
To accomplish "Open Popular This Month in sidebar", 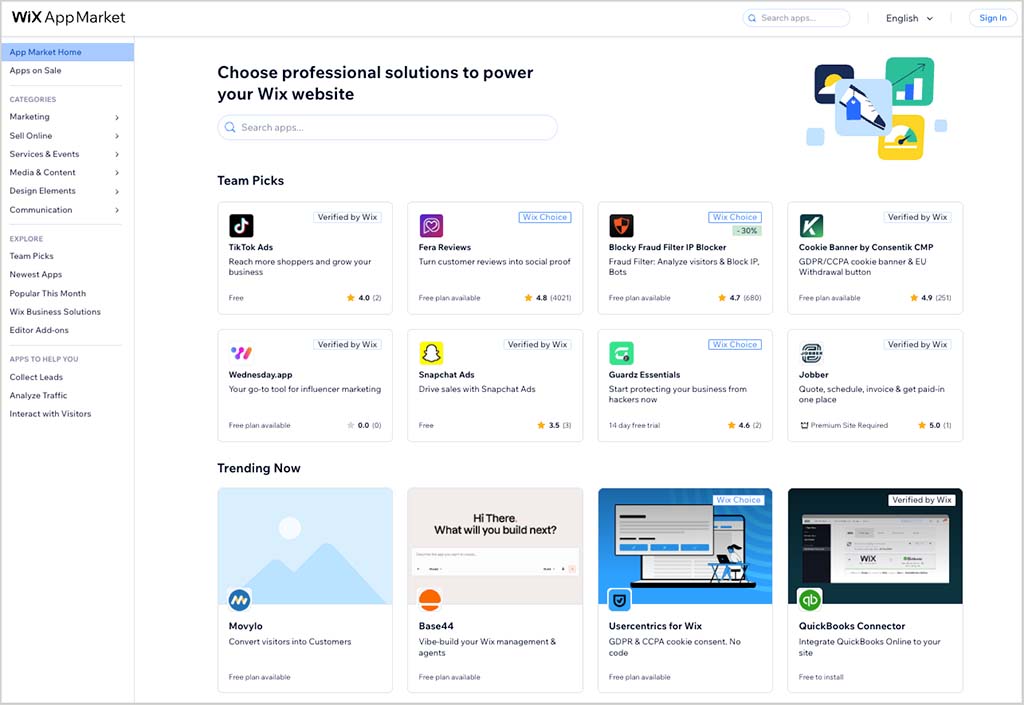I will 48,293.
